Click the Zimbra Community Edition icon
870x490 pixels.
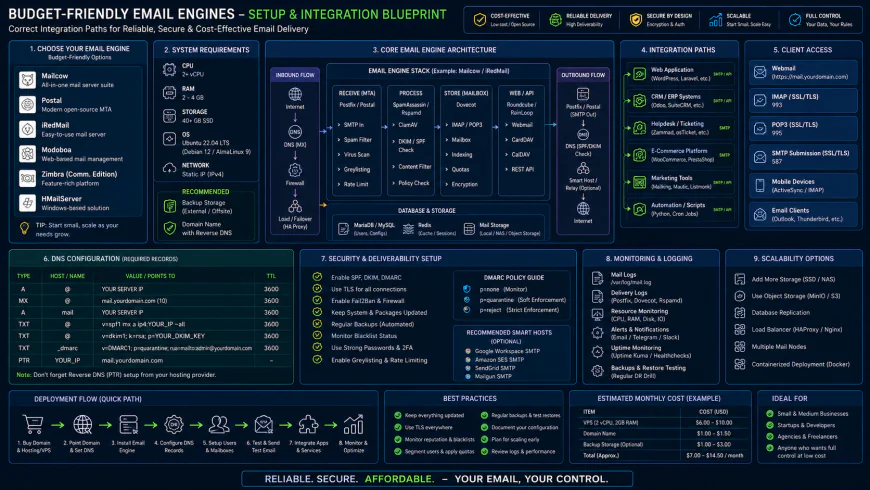(x=27, y=178)
